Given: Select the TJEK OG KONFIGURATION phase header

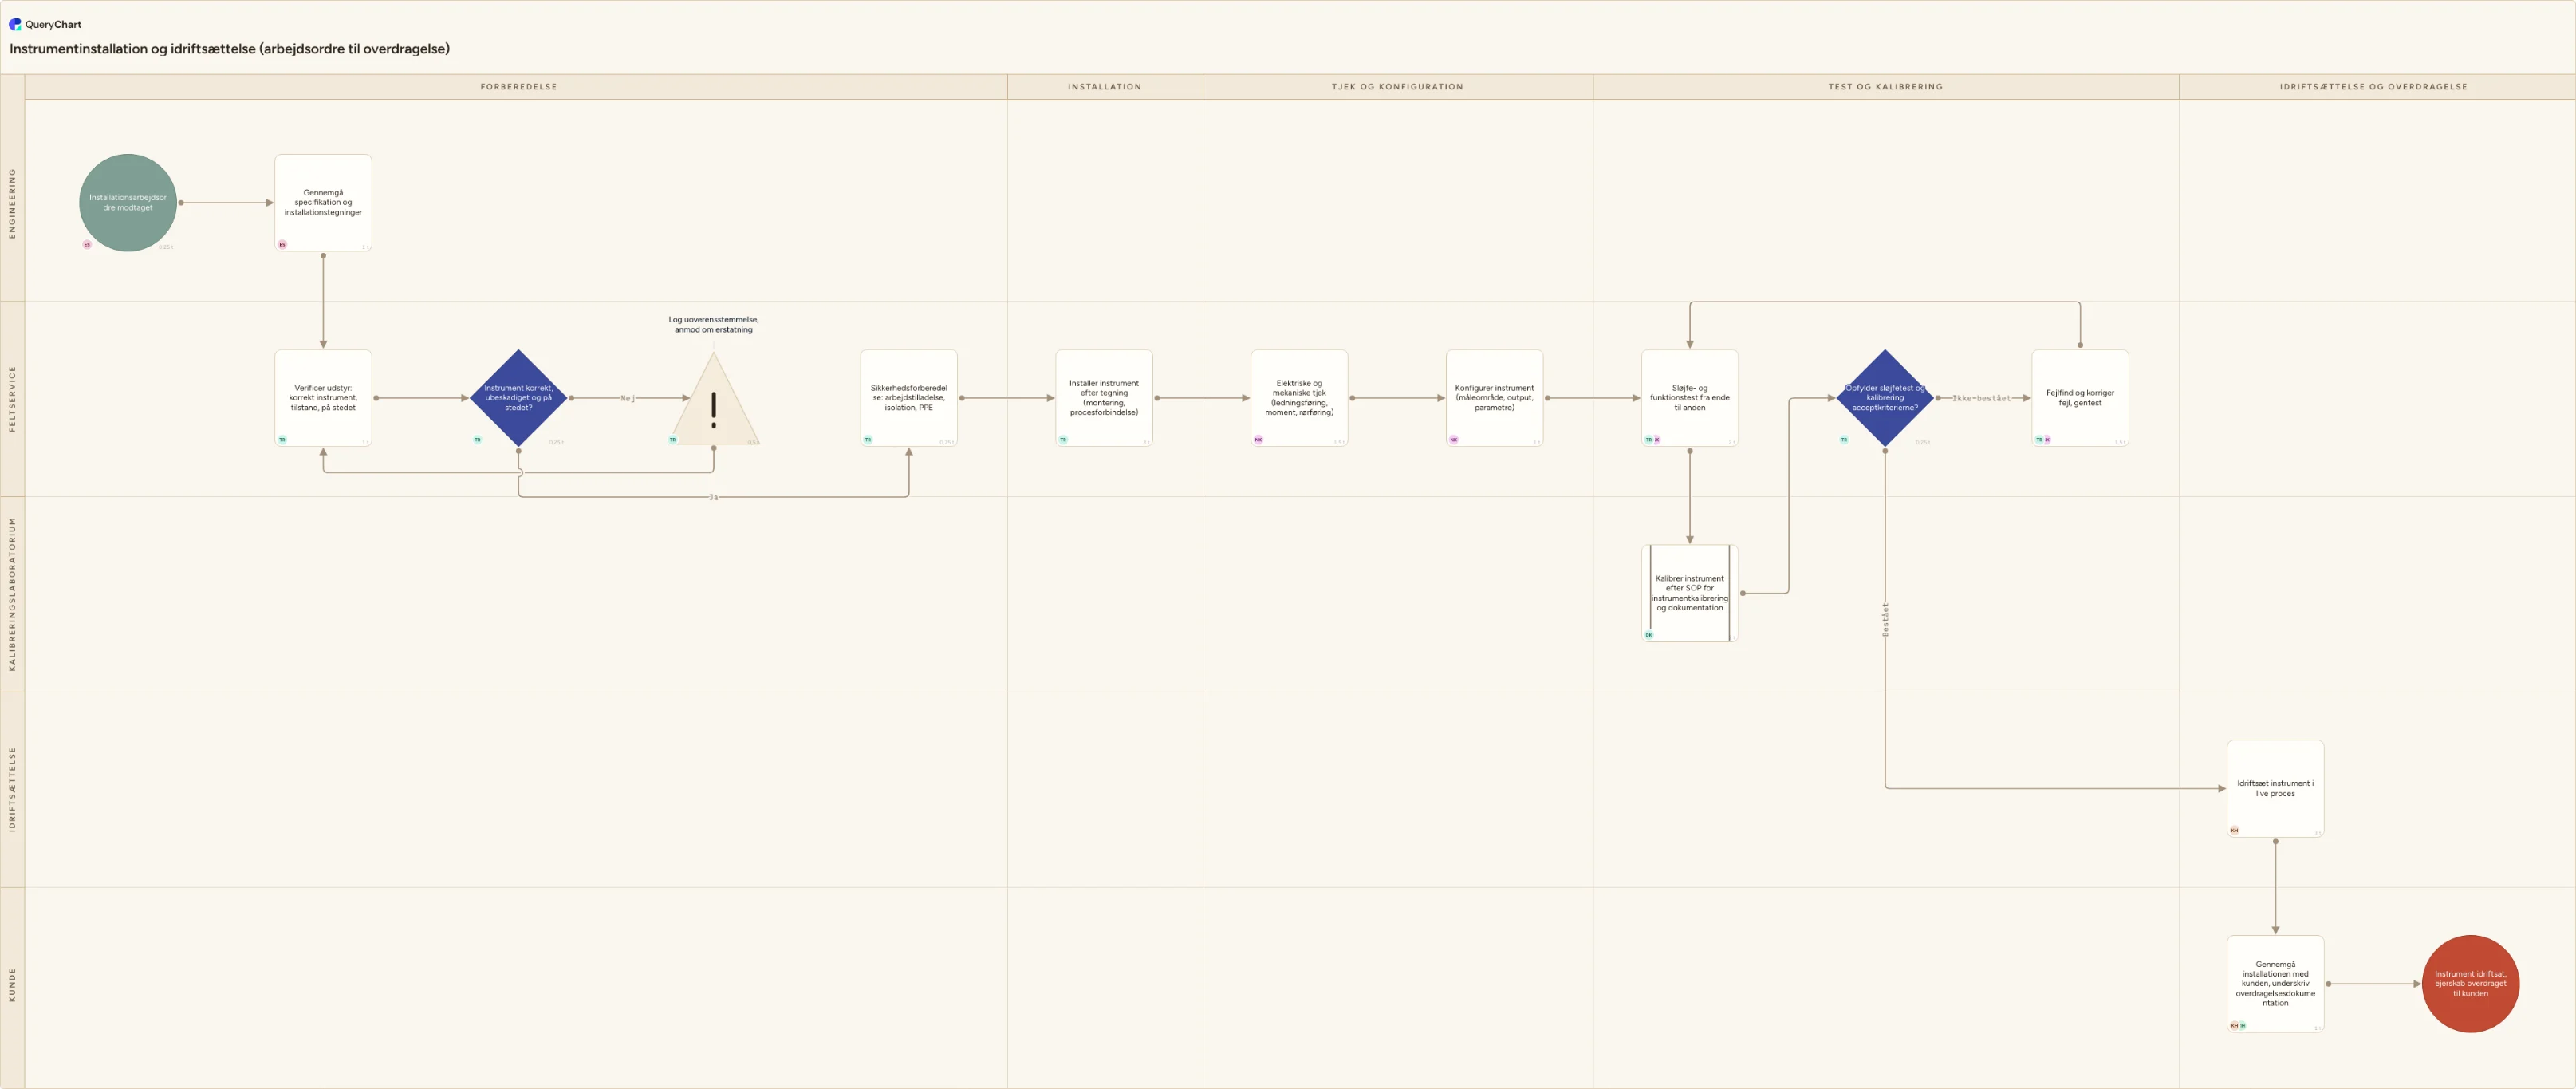Looking at the screenshot, I should [1397, 87].
